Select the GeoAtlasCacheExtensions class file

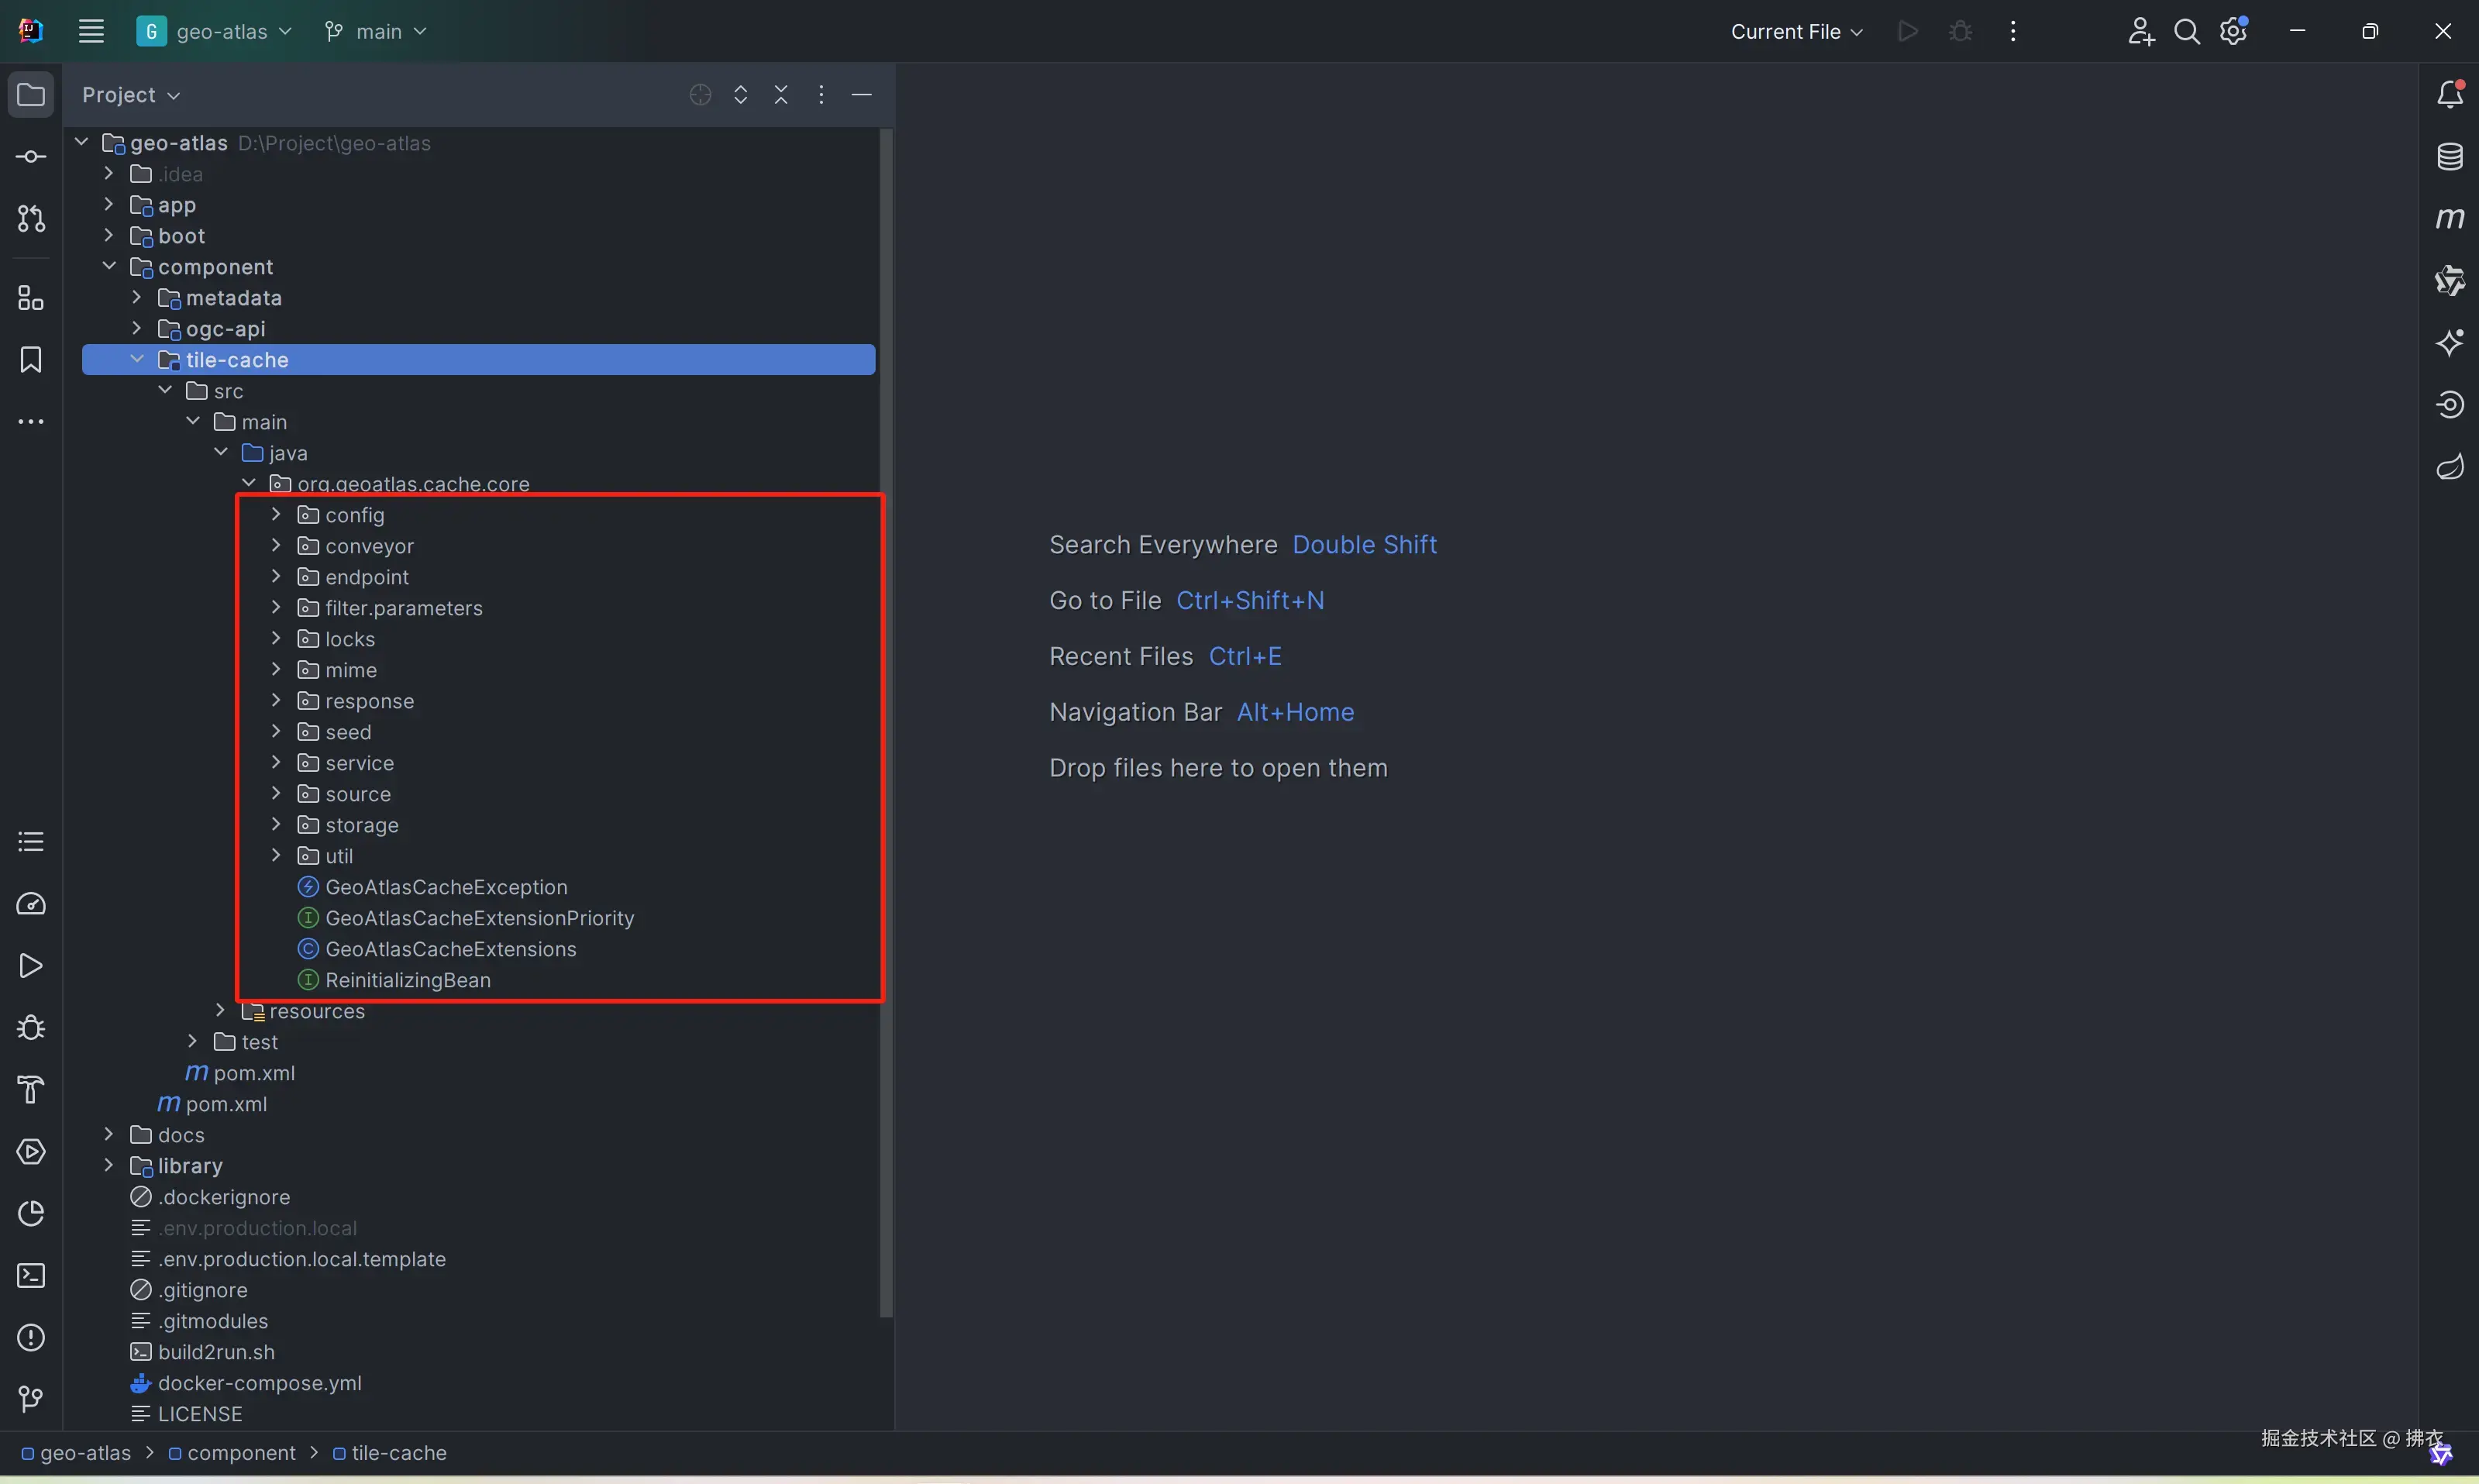pos(450,949)
